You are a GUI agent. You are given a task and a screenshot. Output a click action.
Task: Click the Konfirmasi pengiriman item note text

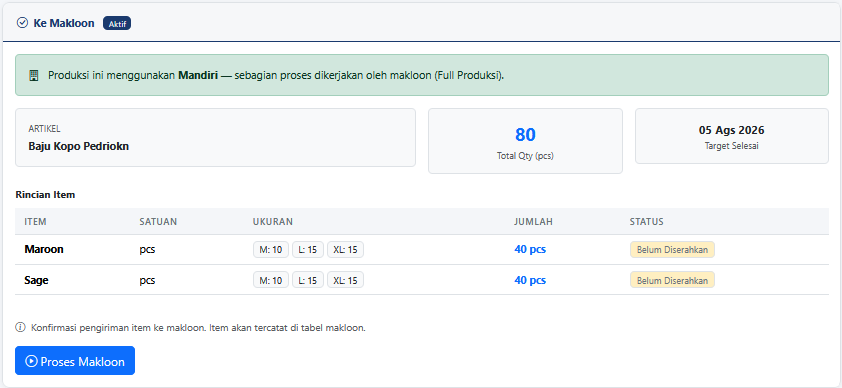point(199,328)
